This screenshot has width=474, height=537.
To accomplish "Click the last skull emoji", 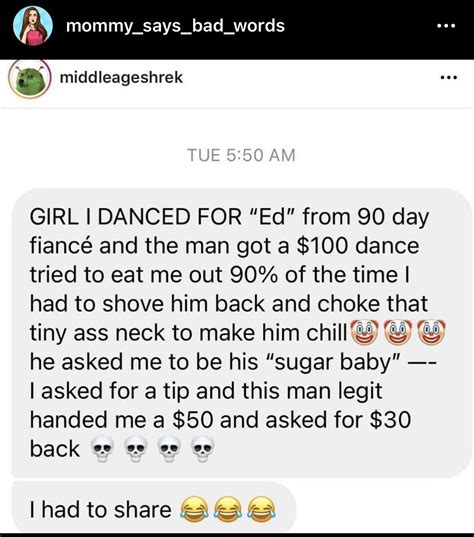I will (202, 449).
